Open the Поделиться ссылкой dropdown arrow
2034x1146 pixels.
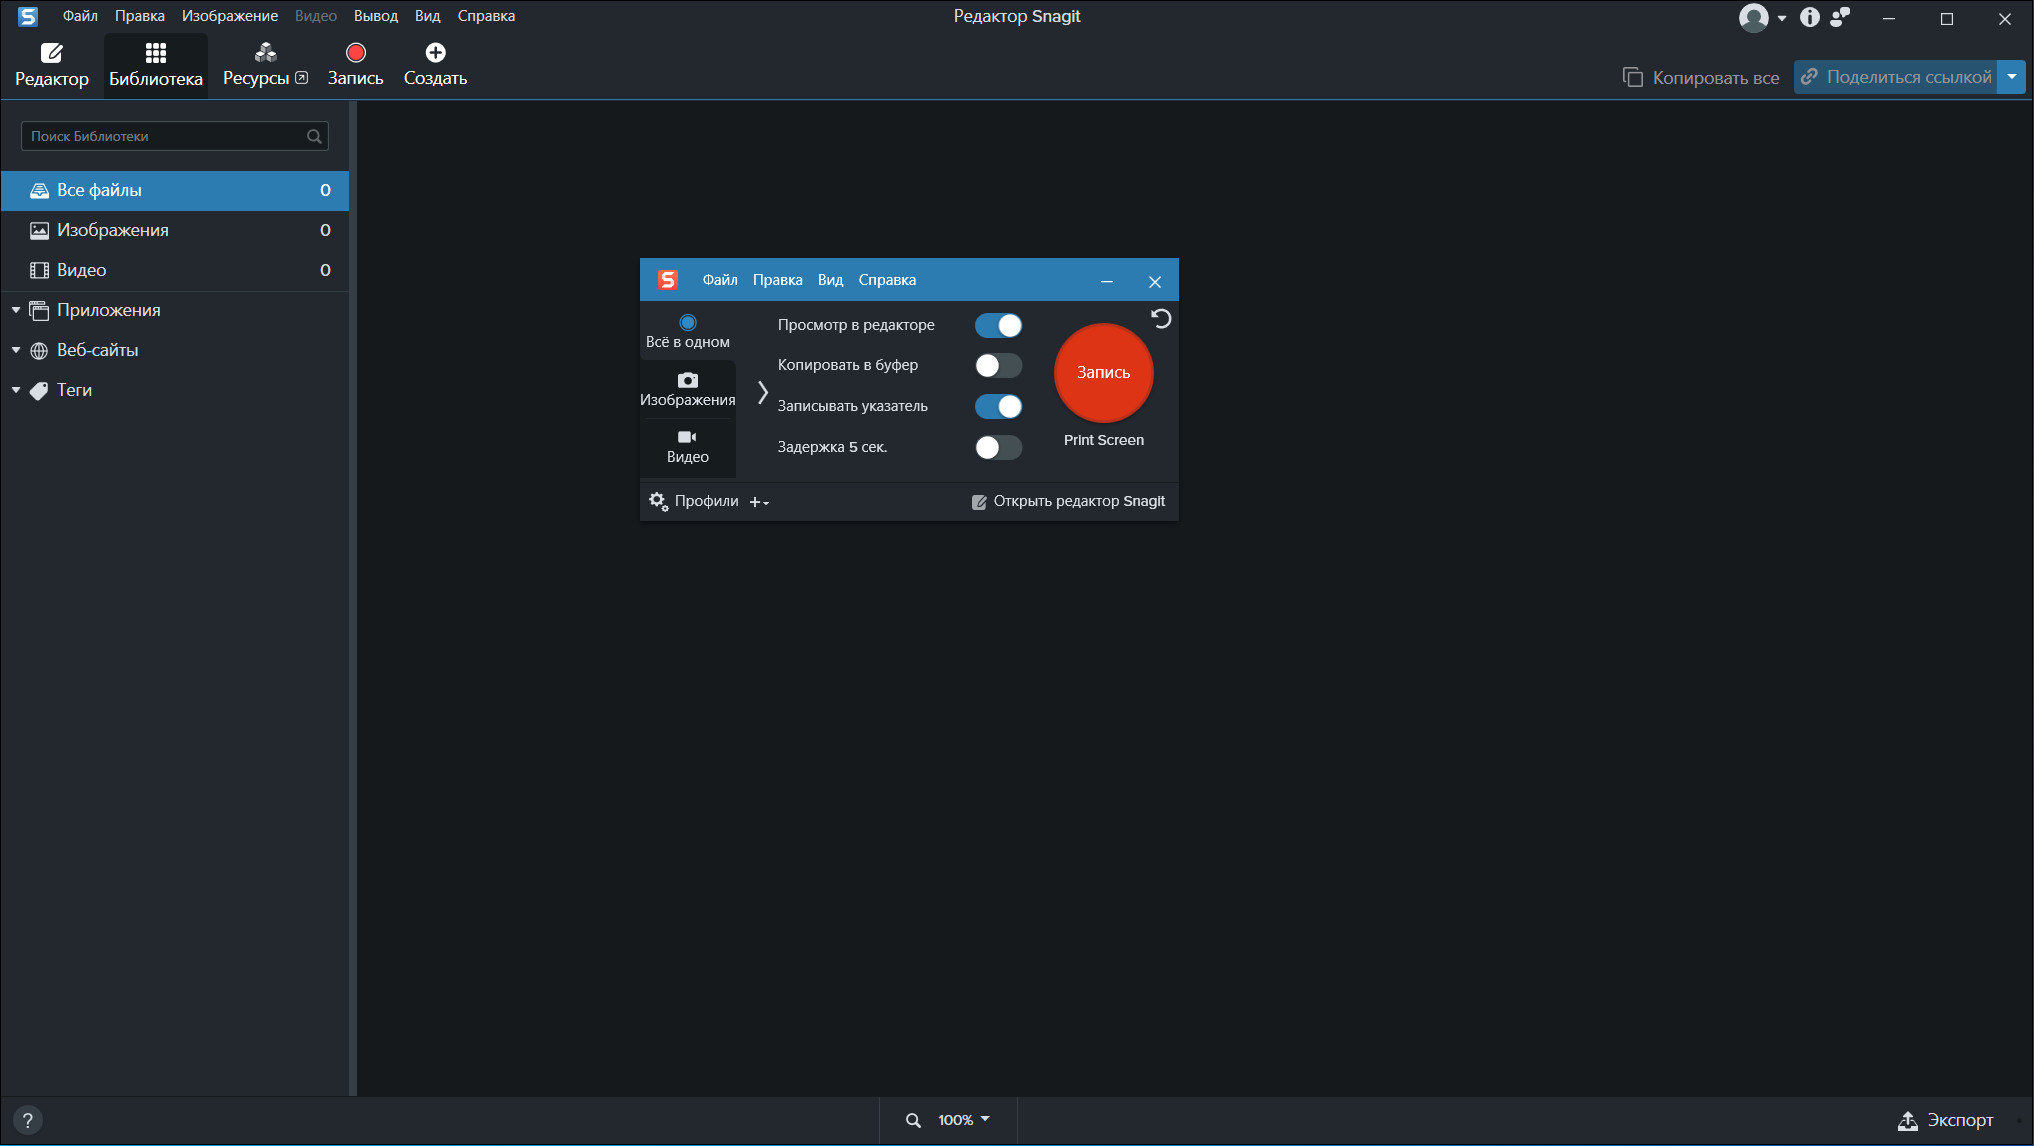[2012, 77]
